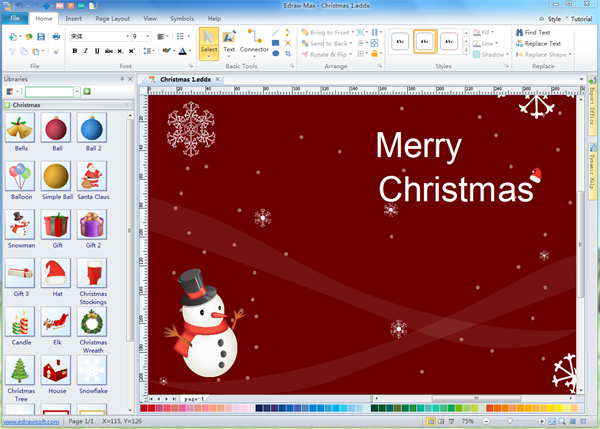Pick the Hat shape

pos(56,273)
